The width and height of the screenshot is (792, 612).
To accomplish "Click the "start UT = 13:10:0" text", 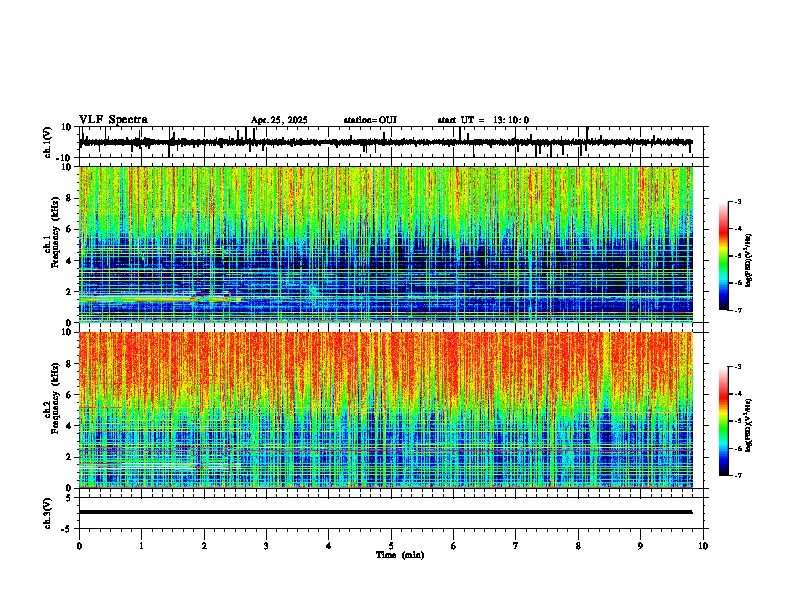I will click(483, 120).
